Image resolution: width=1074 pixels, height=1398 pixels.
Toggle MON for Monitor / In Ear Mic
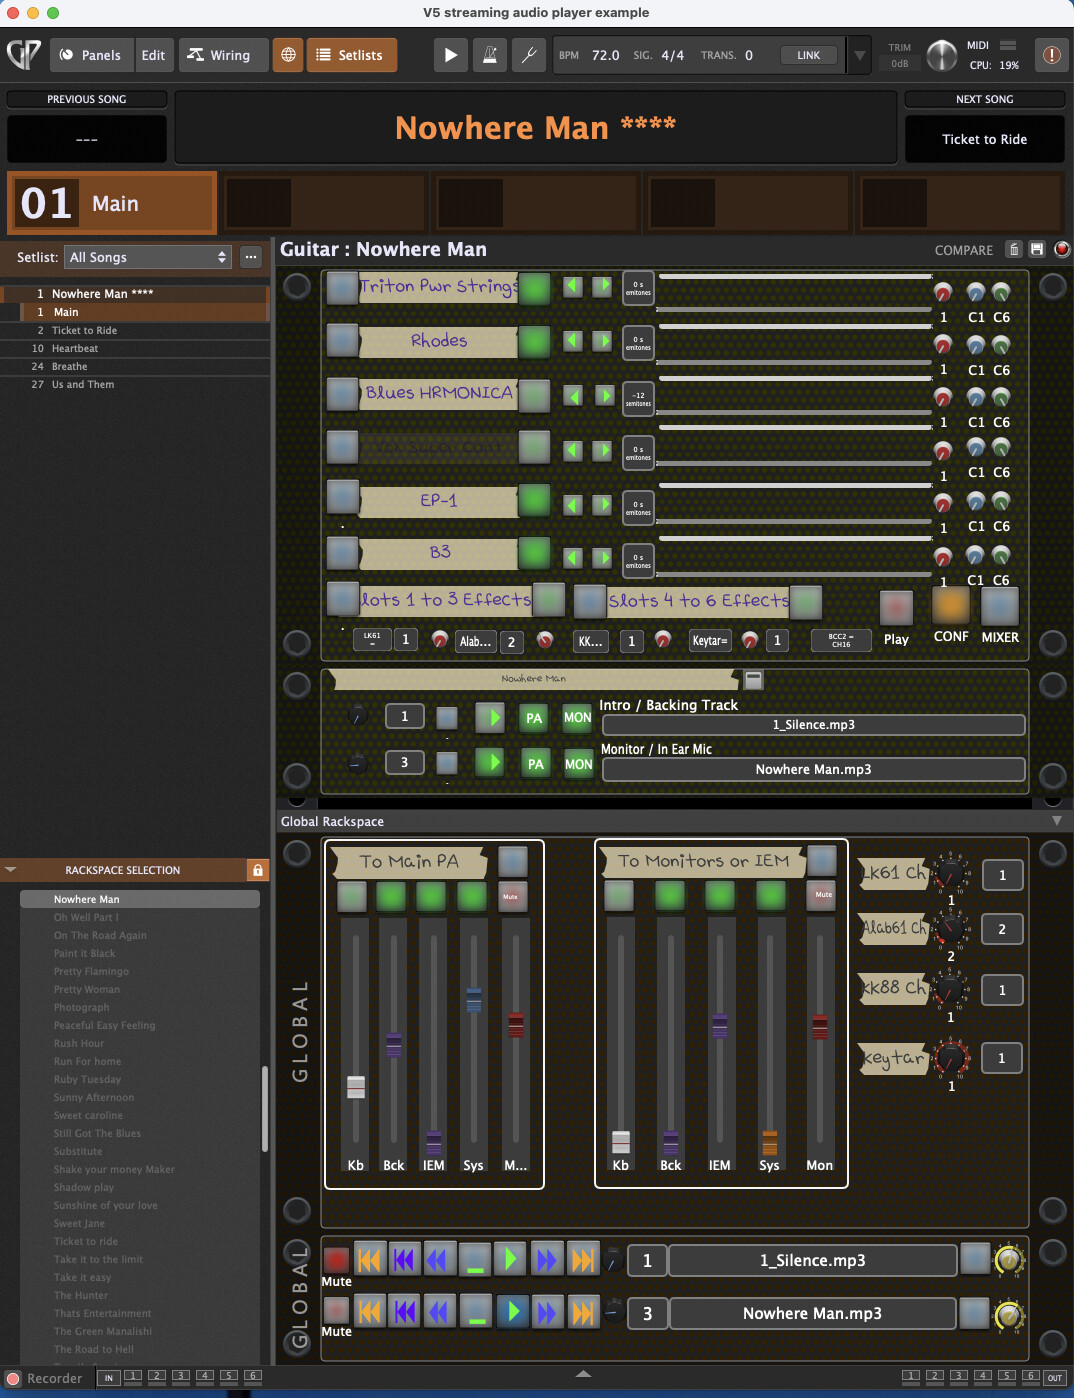(x=578, y=764)
